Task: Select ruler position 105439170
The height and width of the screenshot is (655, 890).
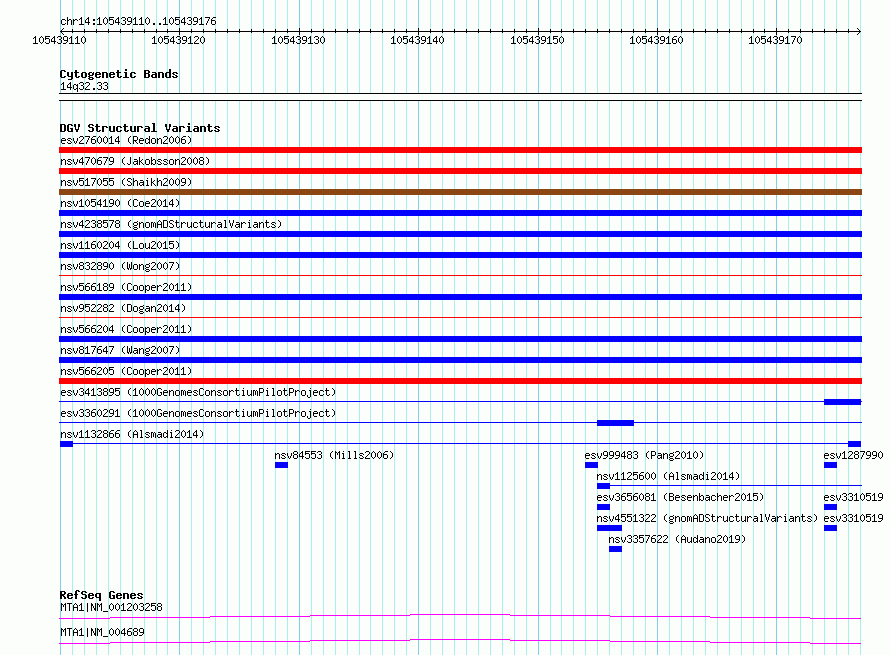Action: pos(775,40)
